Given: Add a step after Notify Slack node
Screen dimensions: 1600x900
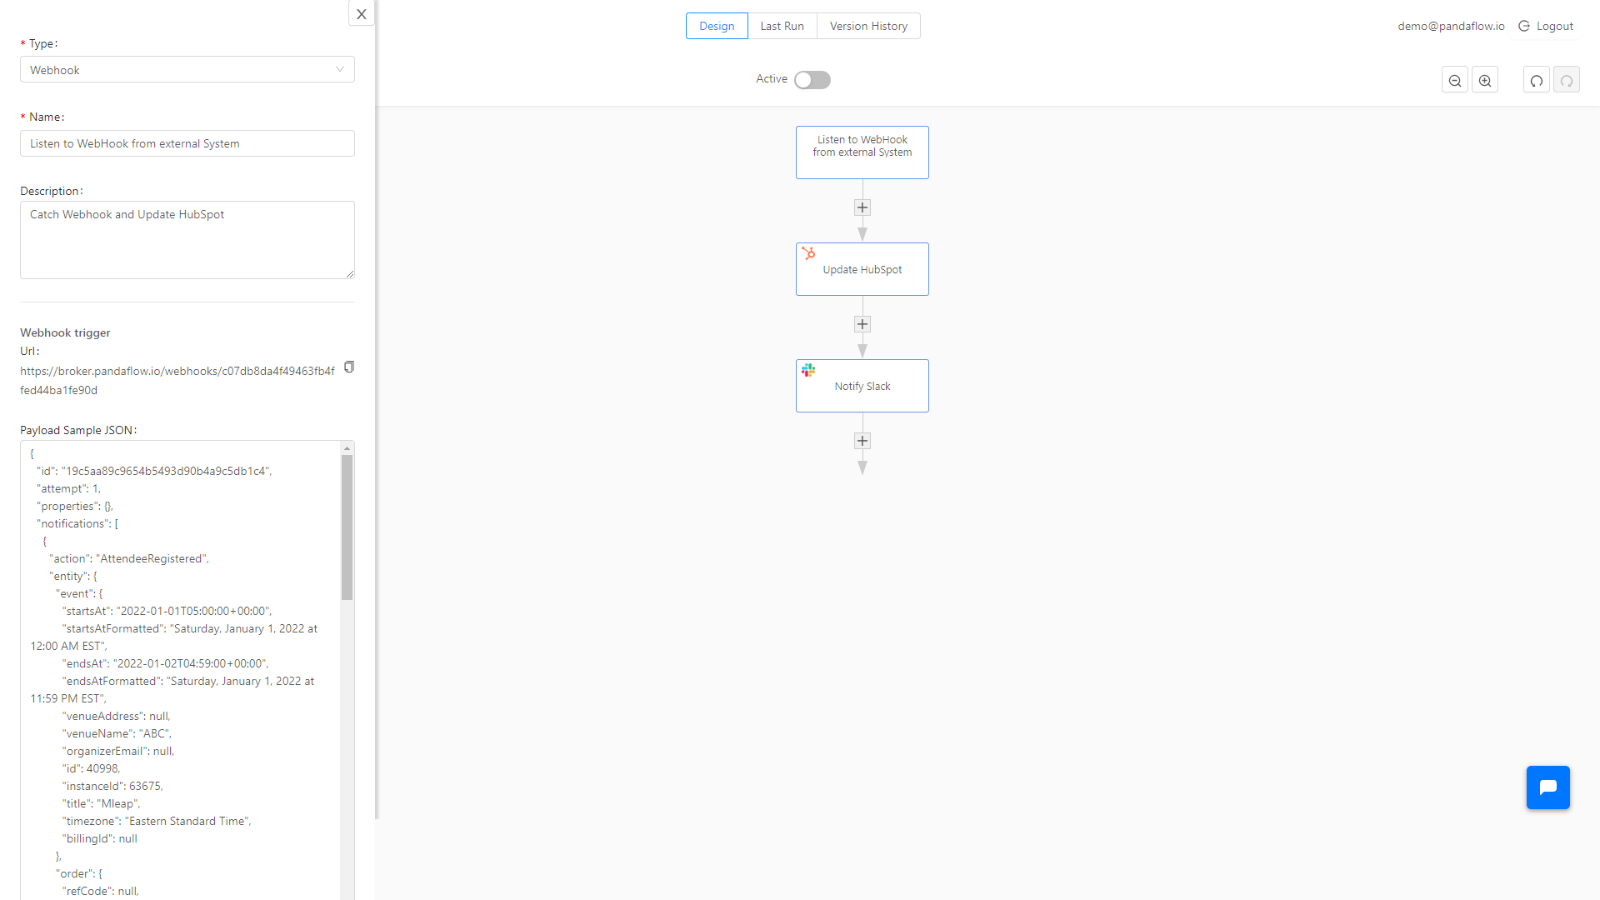Looking at the screenshot, I should point(862,440).
